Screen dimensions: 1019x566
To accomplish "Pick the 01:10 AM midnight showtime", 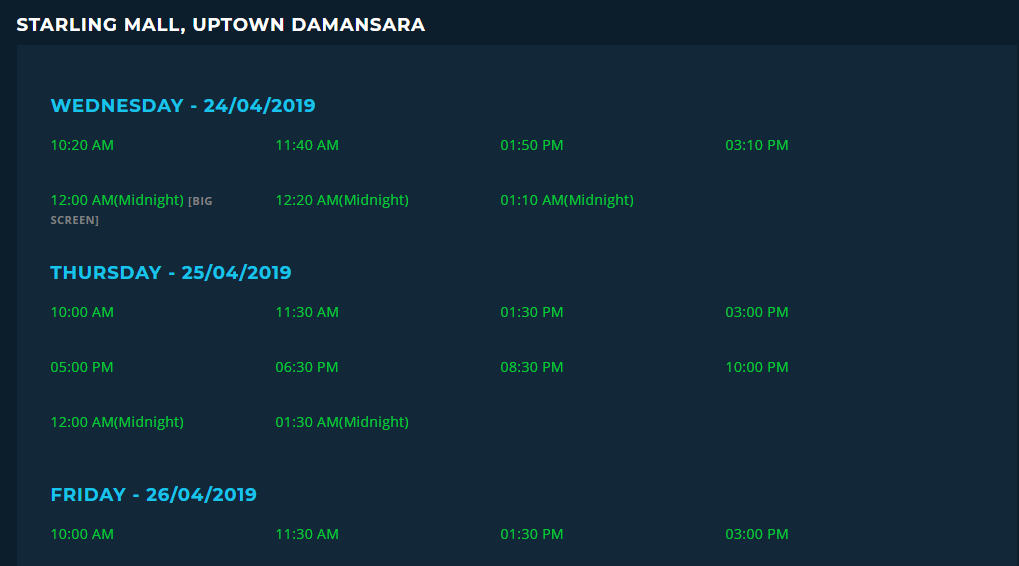I will point(567,200).
